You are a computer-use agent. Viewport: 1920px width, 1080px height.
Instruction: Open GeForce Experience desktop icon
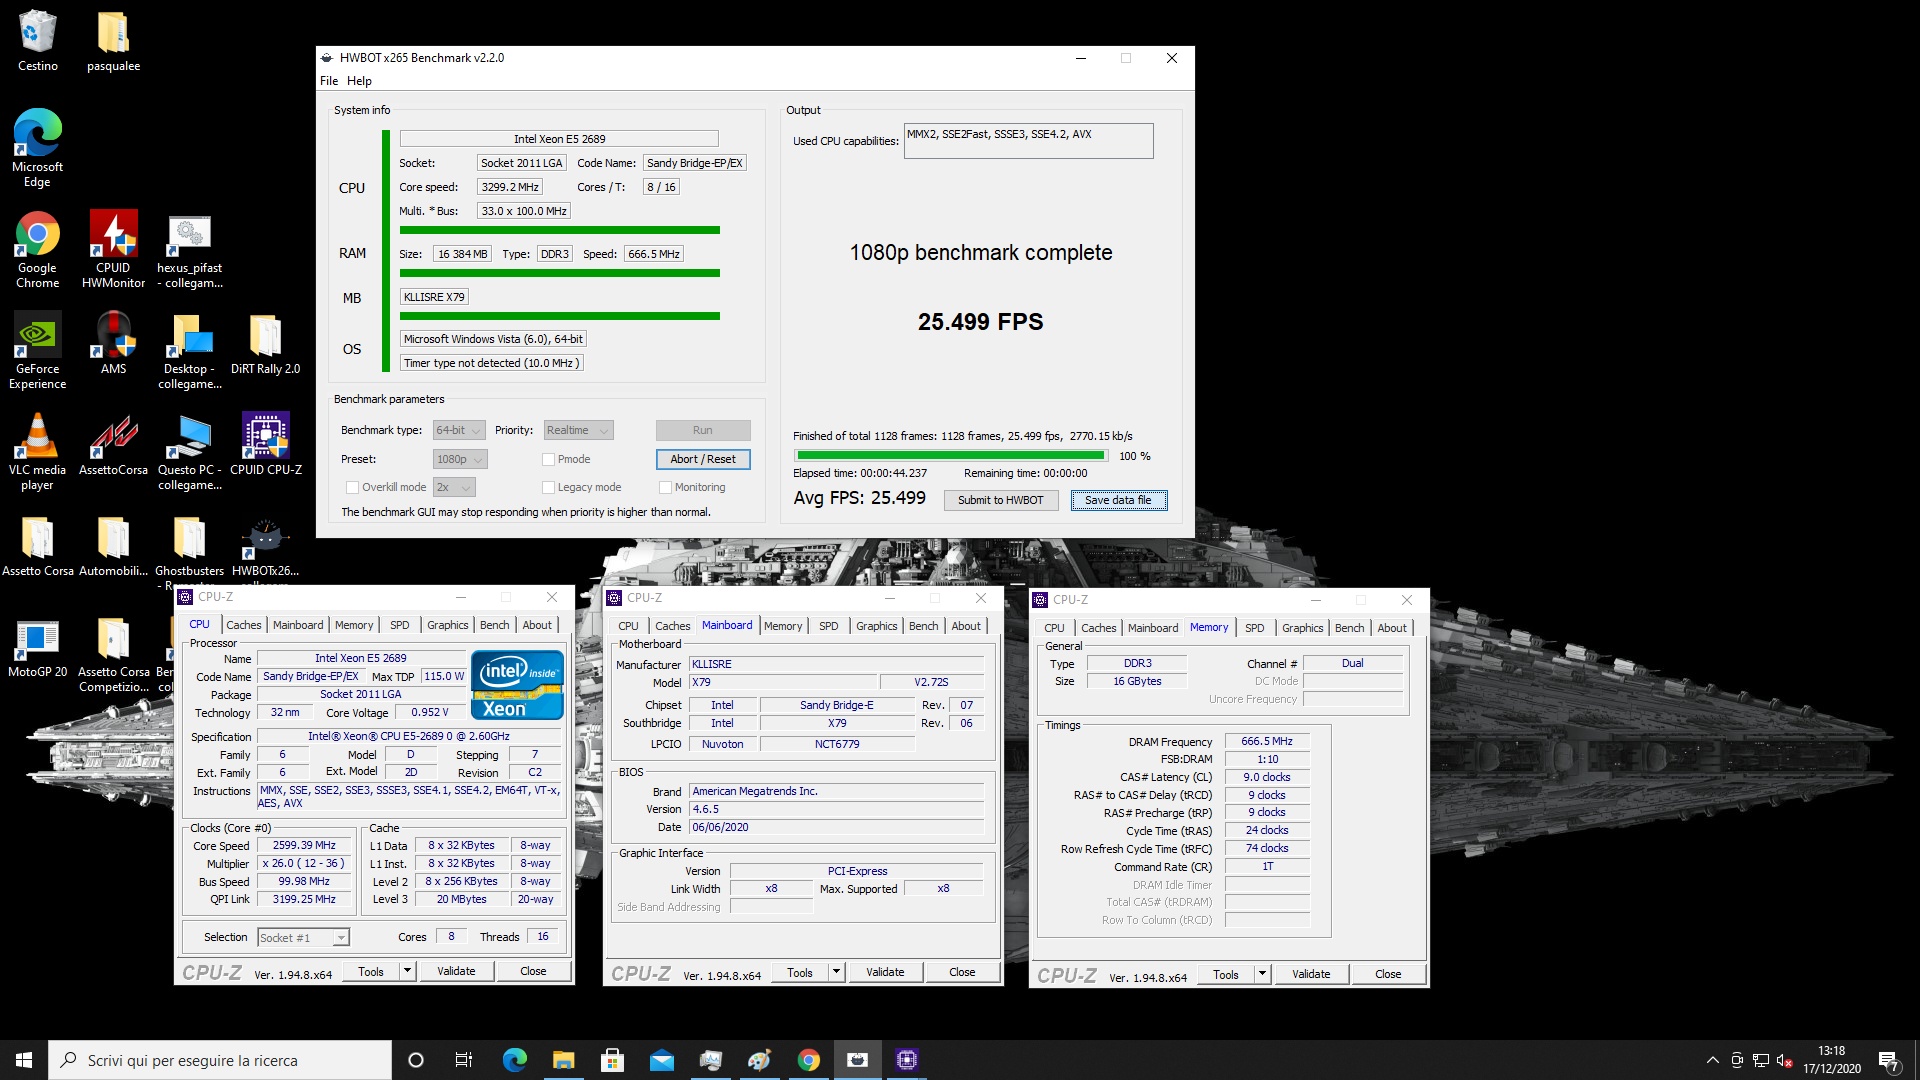[x=37, y=351]
